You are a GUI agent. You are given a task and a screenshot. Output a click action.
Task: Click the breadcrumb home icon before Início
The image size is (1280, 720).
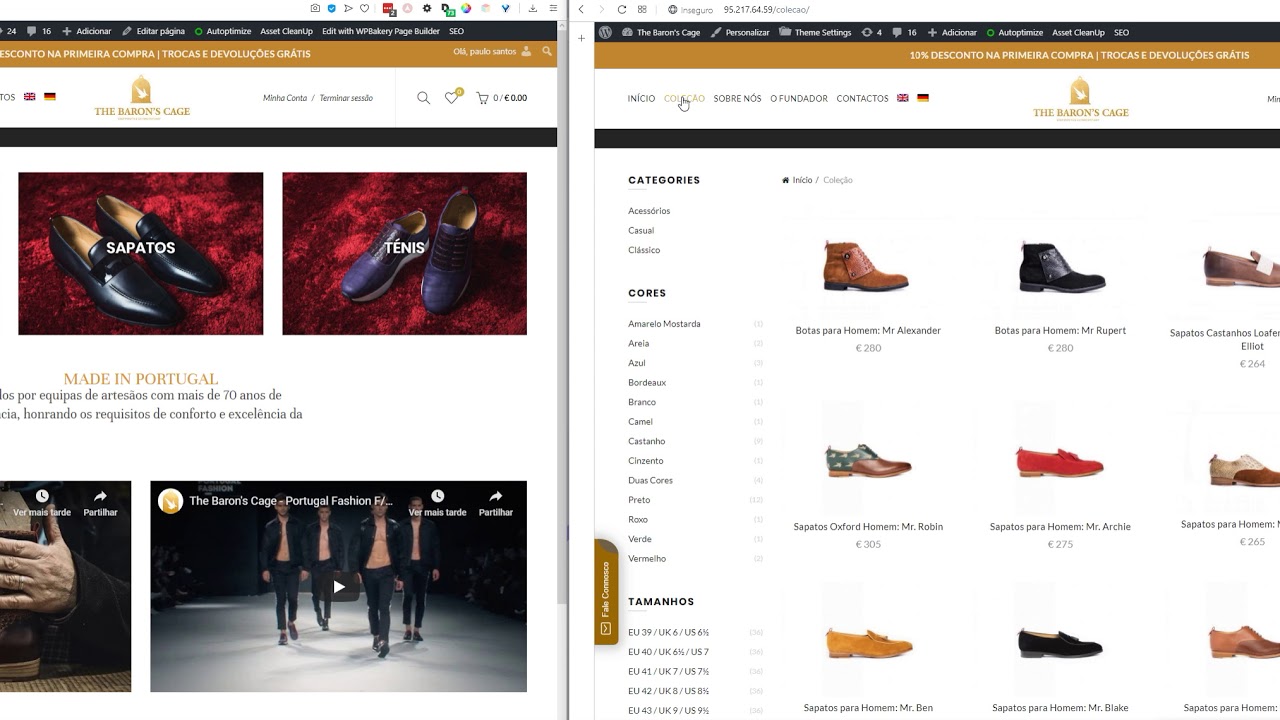(x=786, y=180)
